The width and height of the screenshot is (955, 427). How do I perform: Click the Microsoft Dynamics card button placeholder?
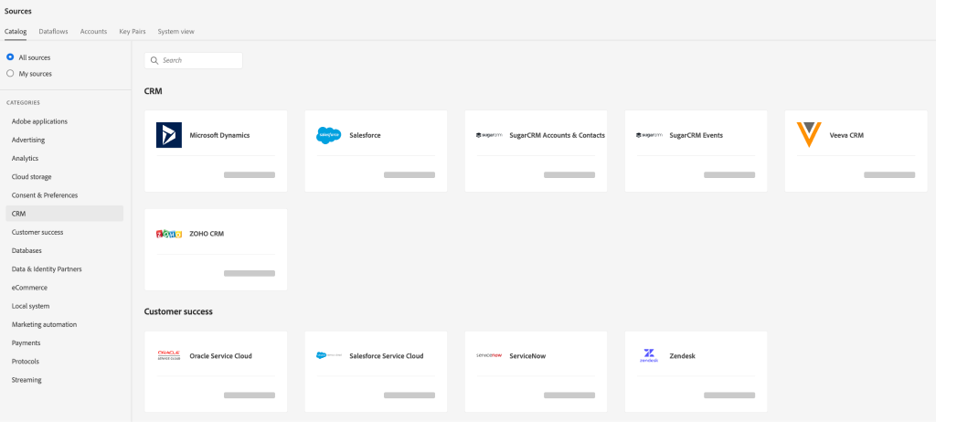[x=250, y=175]
